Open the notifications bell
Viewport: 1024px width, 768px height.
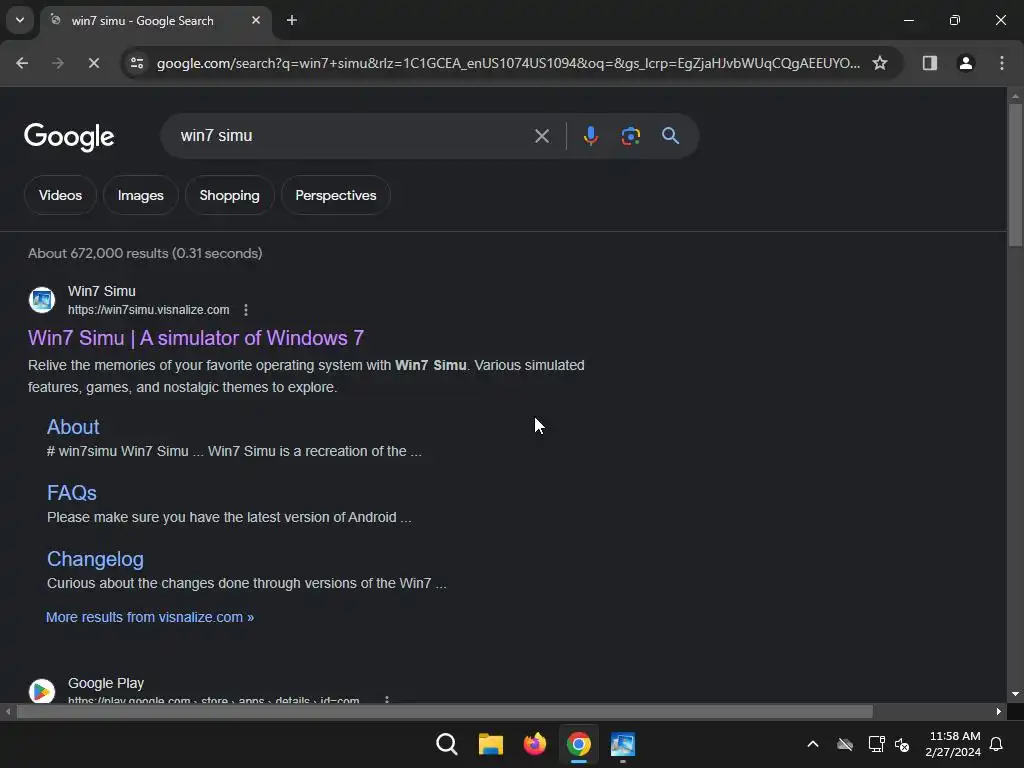point(996,744)
